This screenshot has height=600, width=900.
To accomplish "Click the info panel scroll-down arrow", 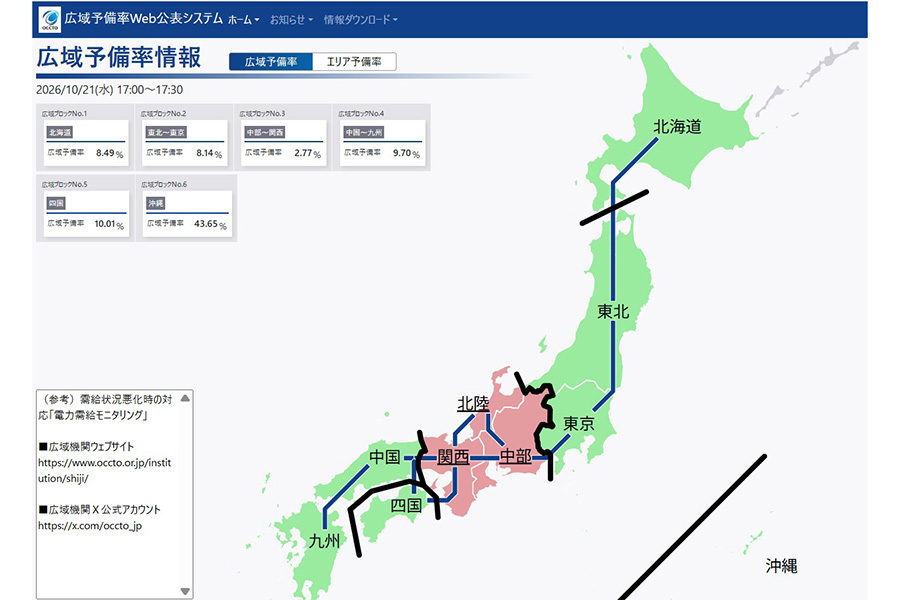I will click(185, 591).
